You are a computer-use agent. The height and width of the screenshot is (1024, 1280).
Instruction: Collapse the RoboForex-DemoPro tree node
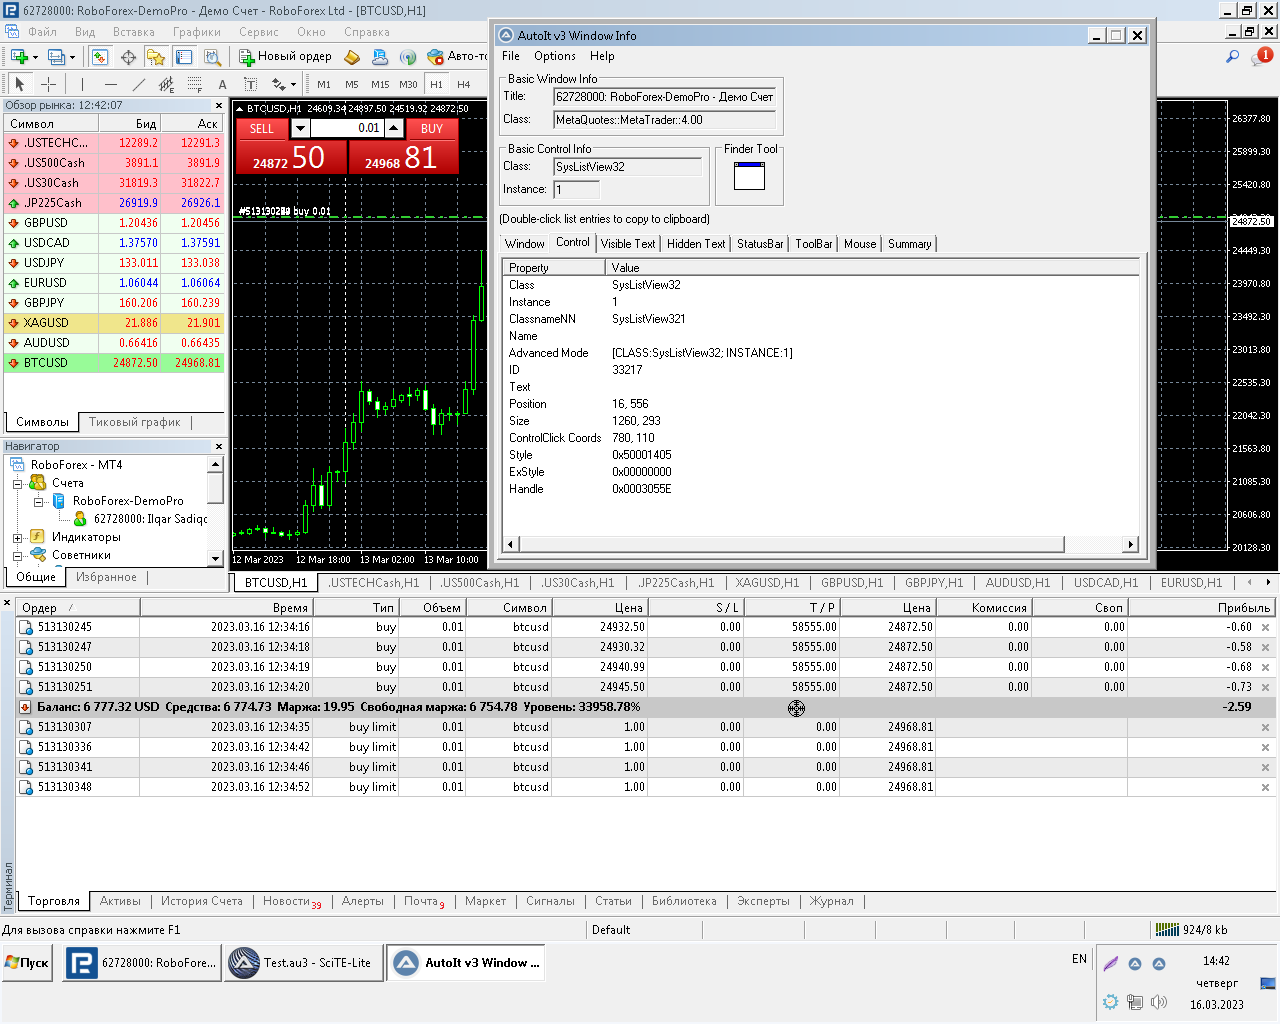click(38, 502)
